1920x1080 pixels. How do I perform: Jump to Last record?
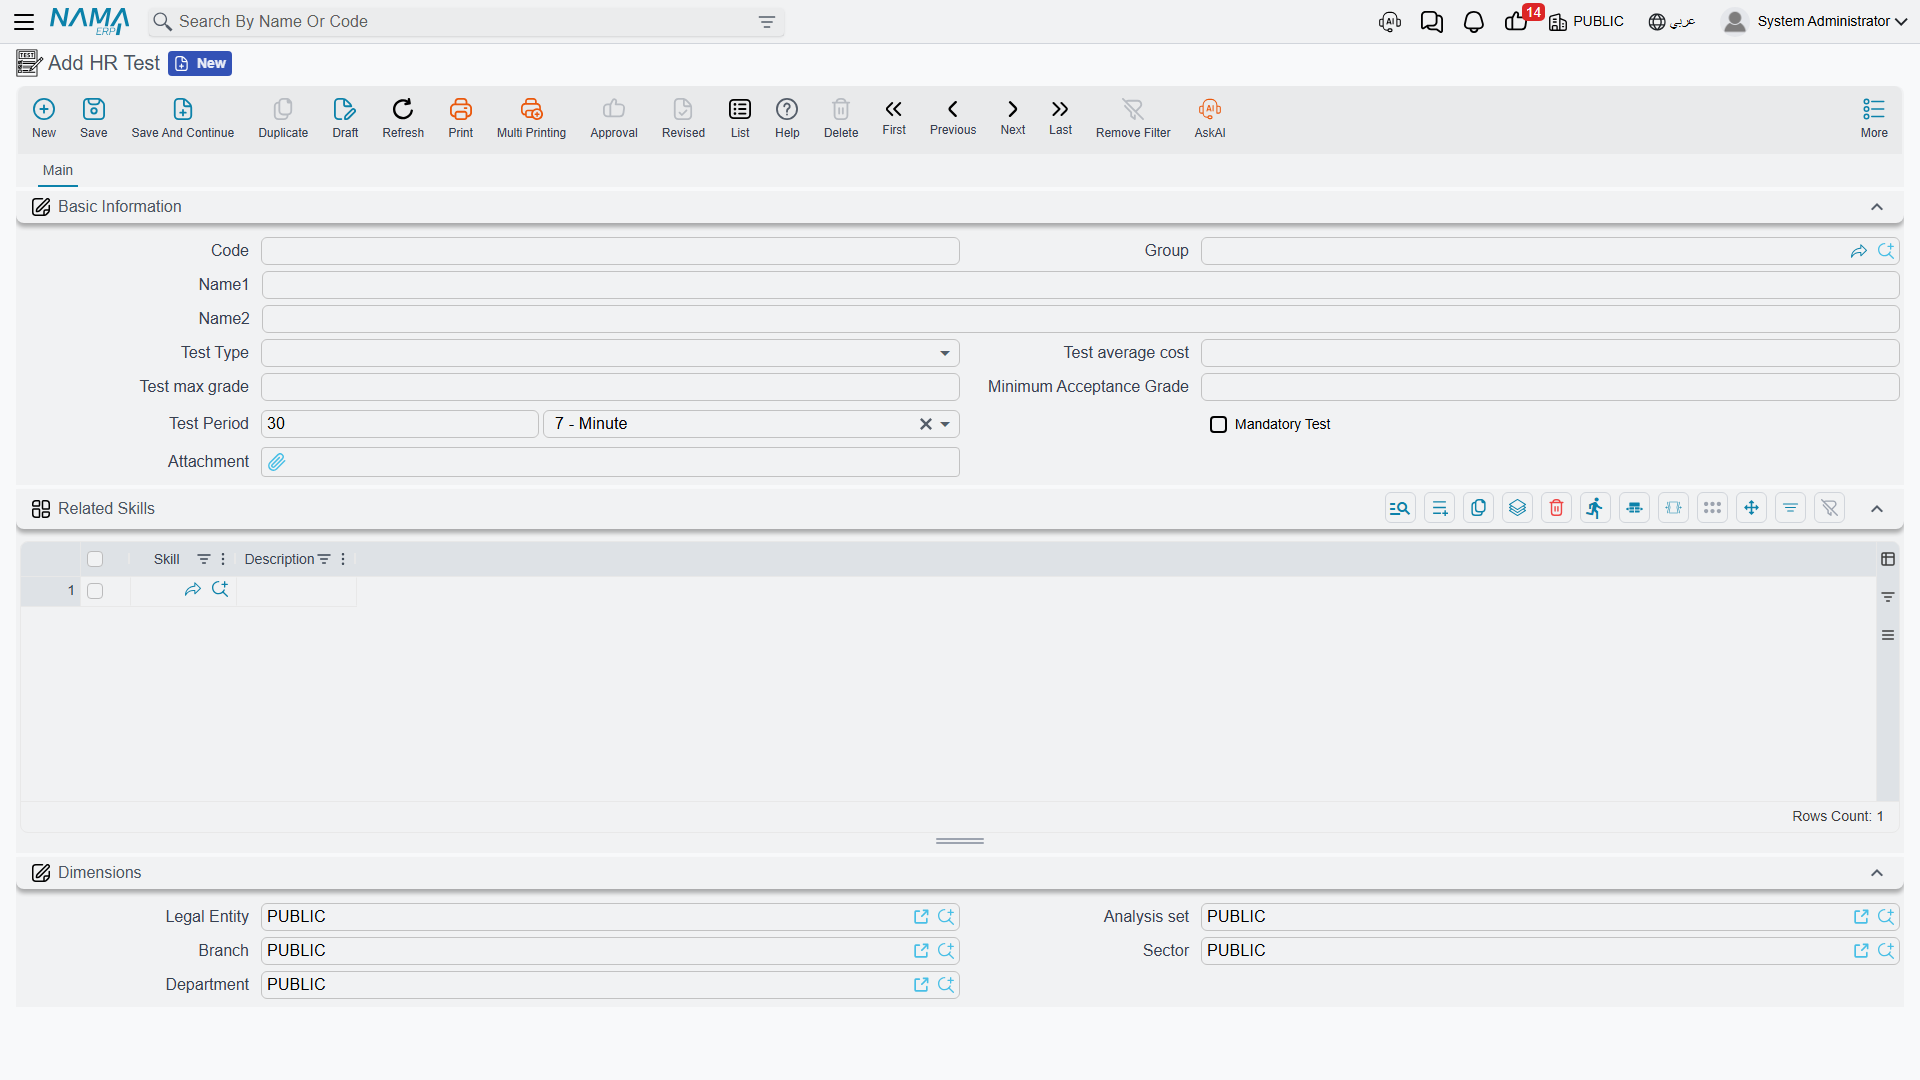coord(1060,117)
